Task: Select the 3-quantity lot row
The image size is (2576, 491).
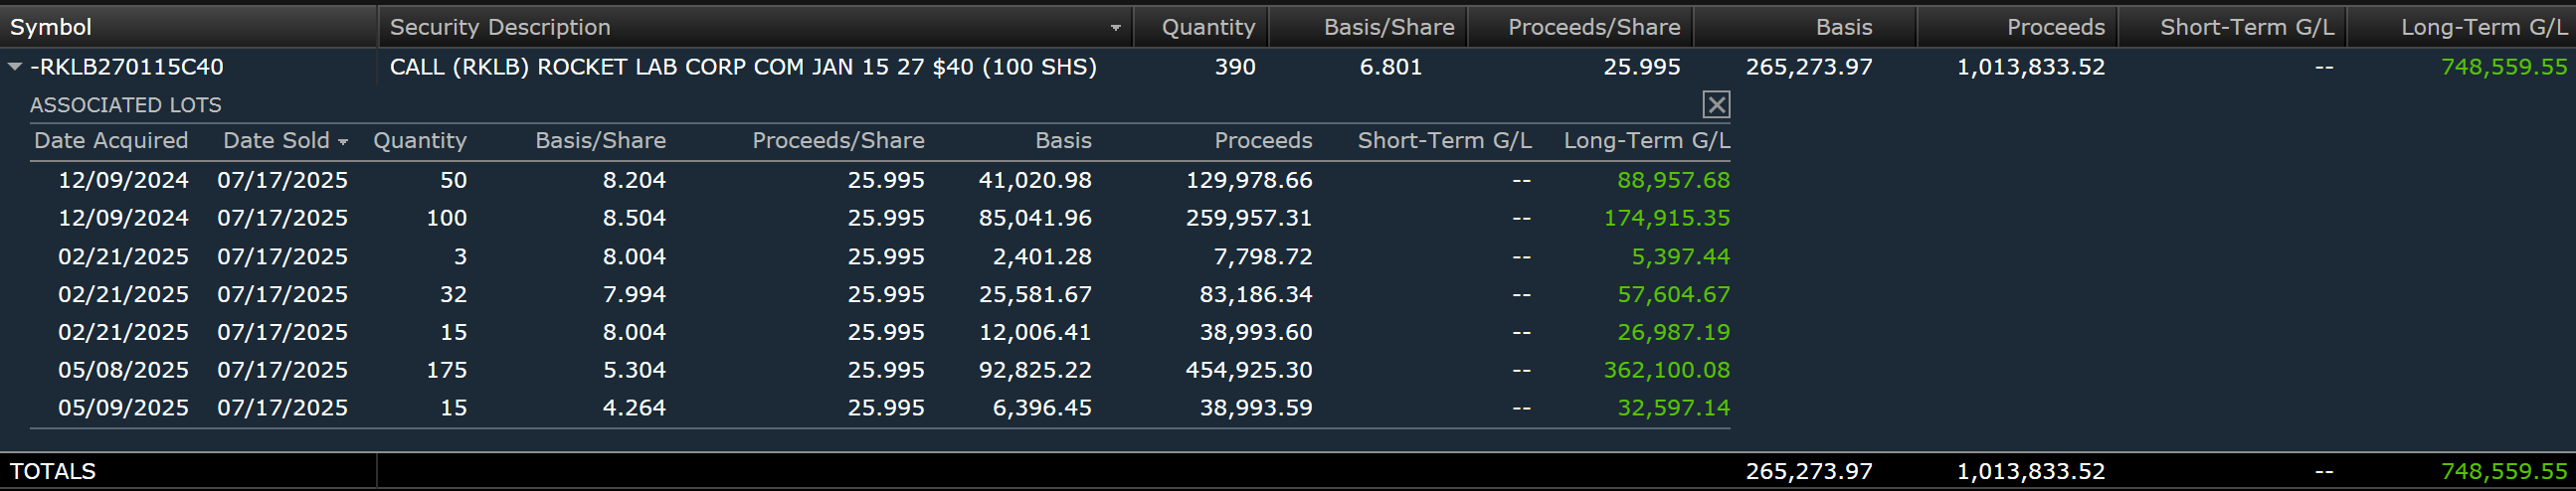Action: (880, 256)
